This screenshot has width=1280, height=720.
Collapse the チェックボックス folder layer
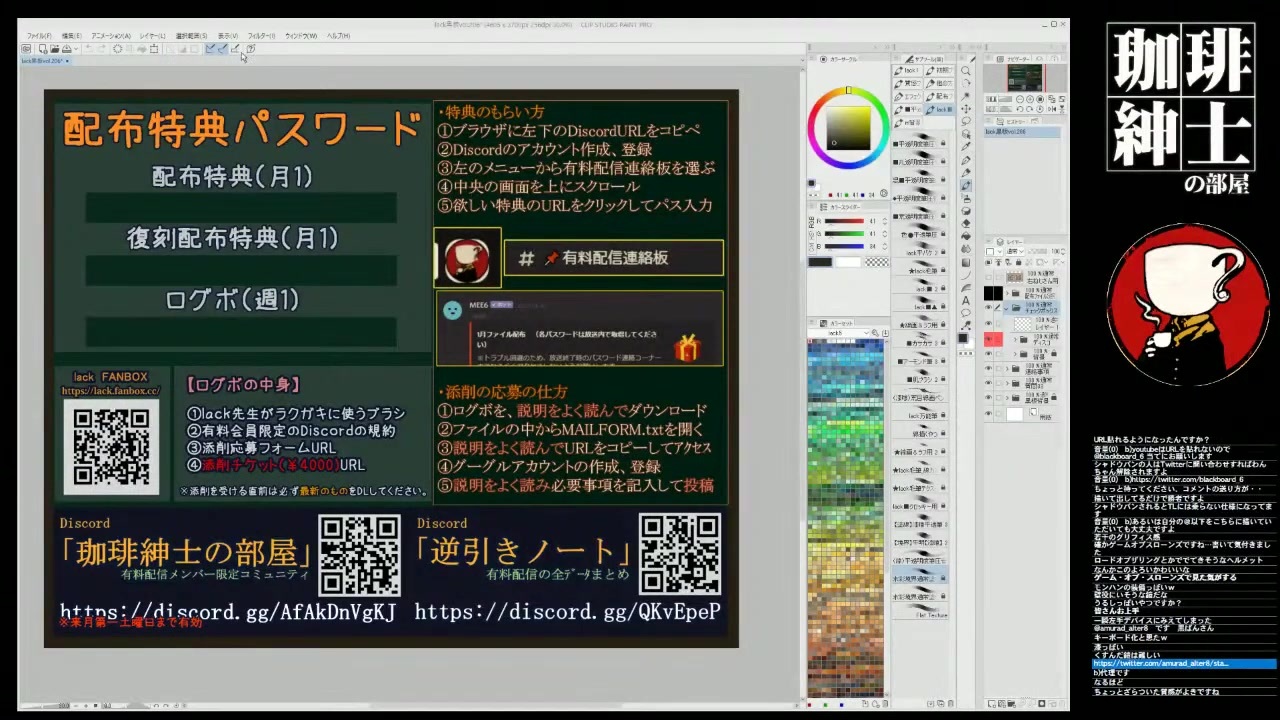pos(1006,307)
